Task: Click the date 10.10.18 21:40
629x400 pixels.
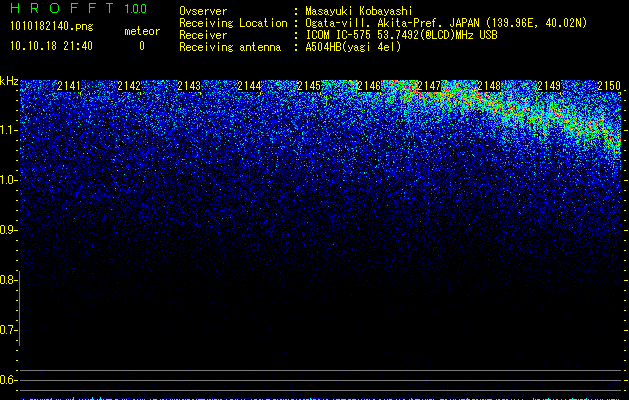Action: tap(51, 46)
